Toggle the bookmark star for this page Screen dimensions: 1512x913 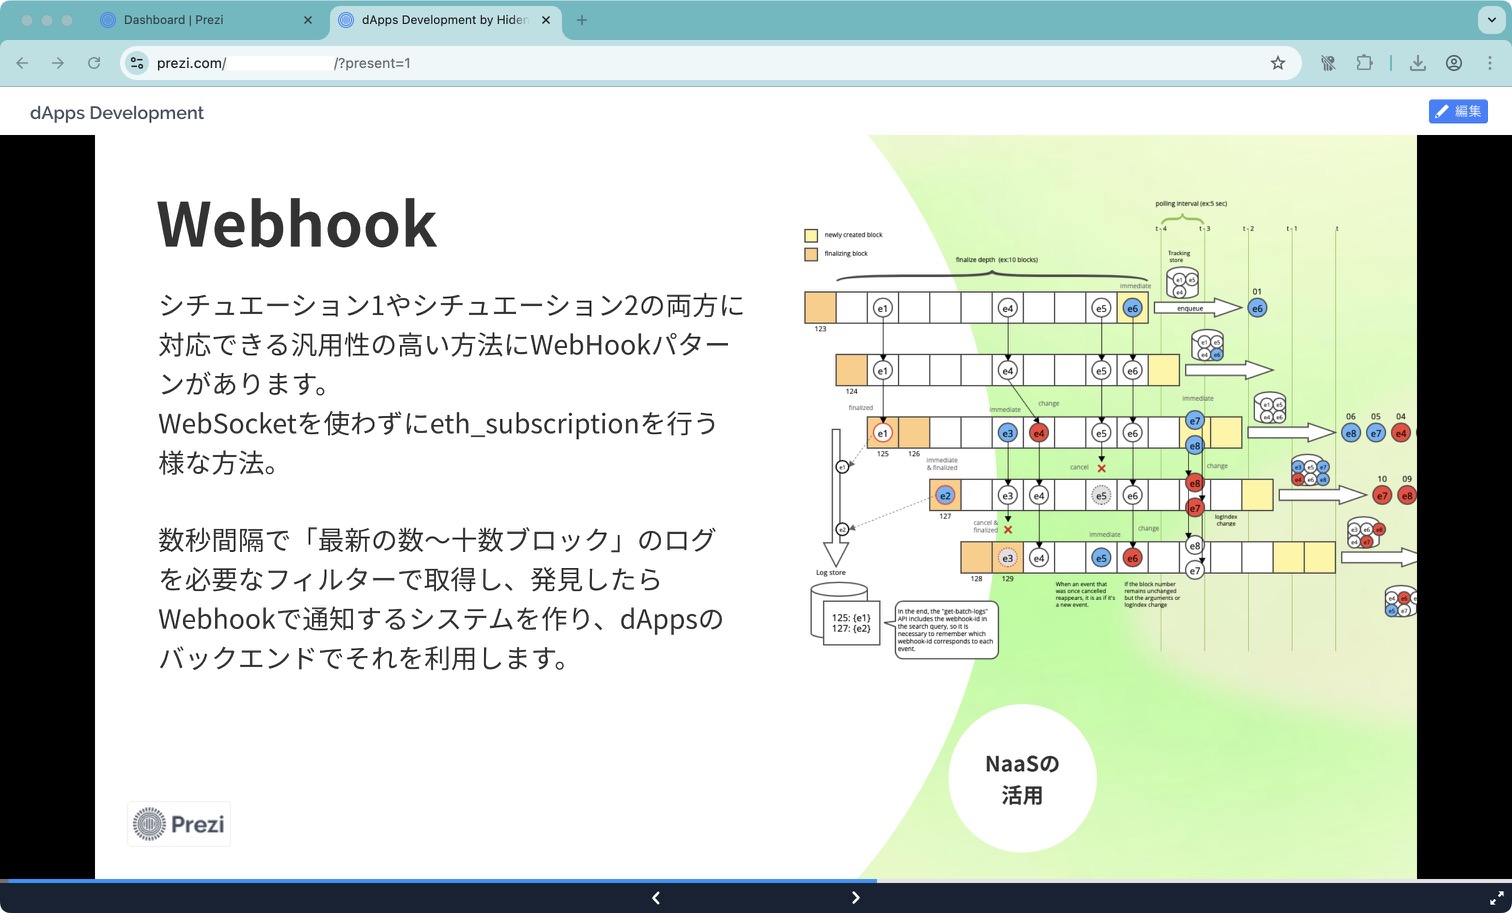click(1277, 62)
